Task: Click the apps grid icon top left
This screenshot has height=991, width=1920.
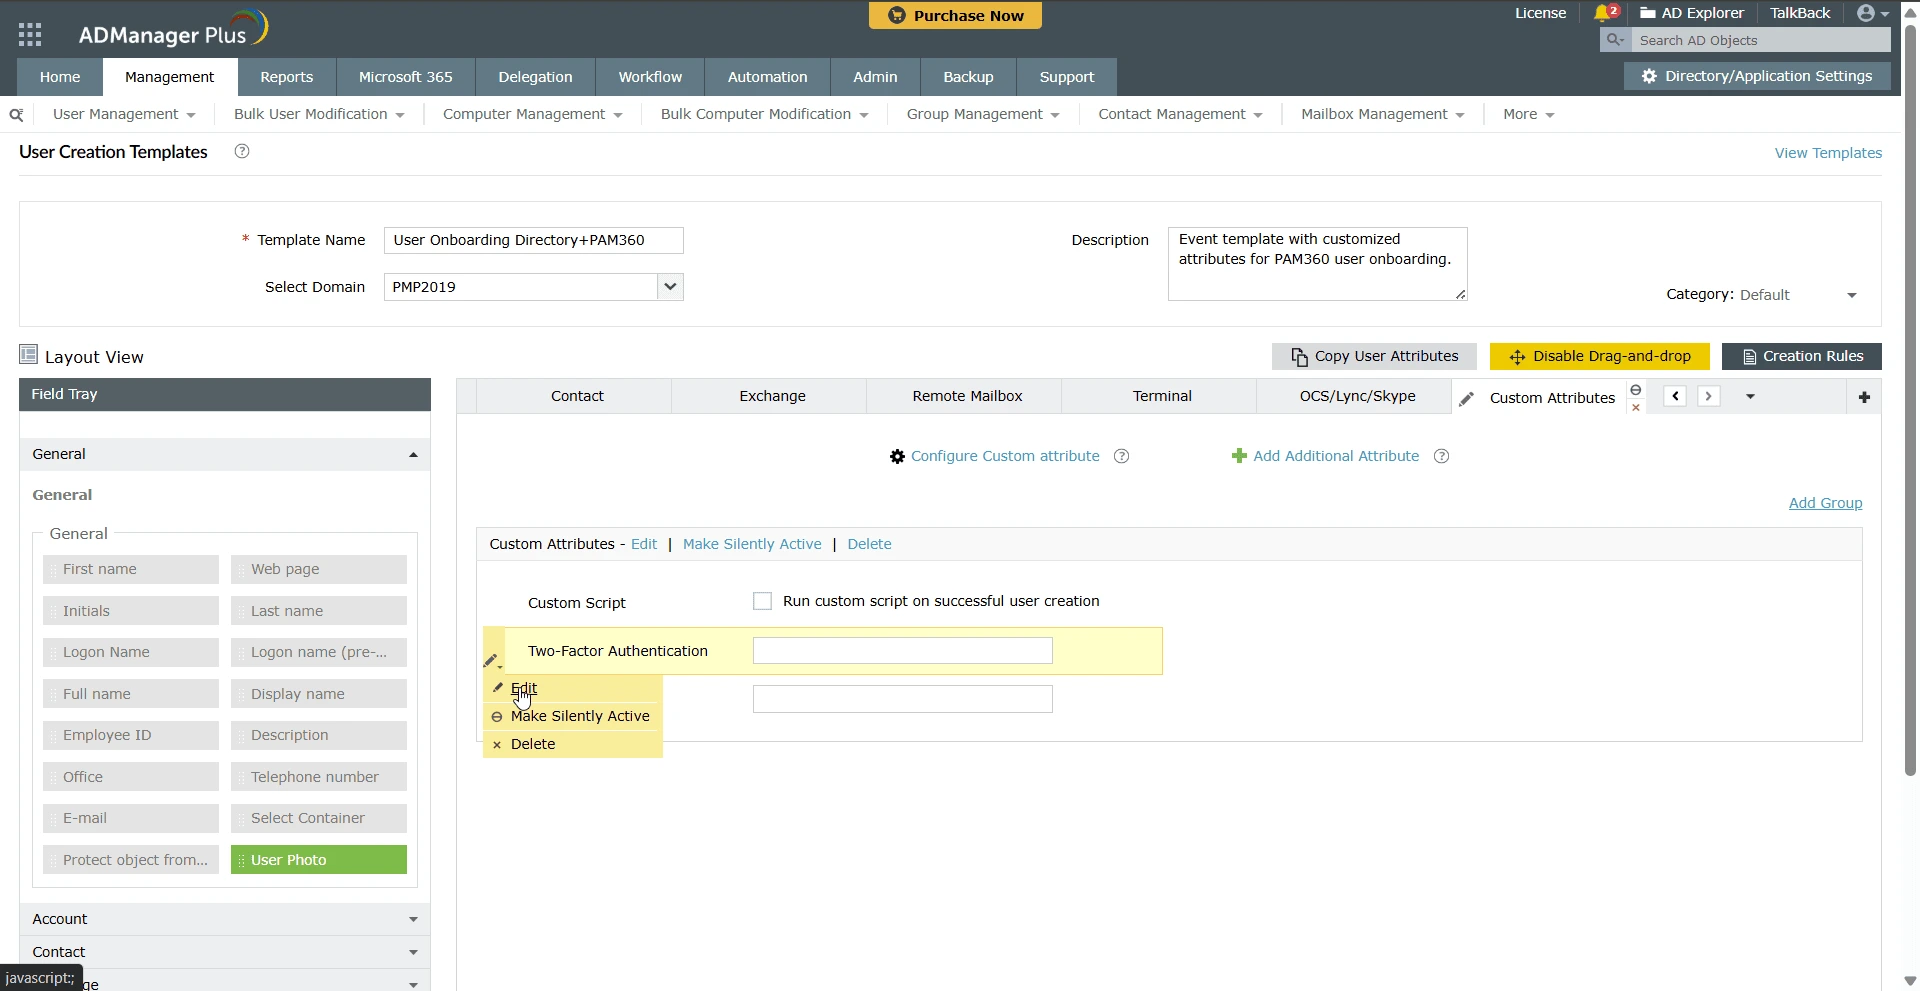Action: 30,33
